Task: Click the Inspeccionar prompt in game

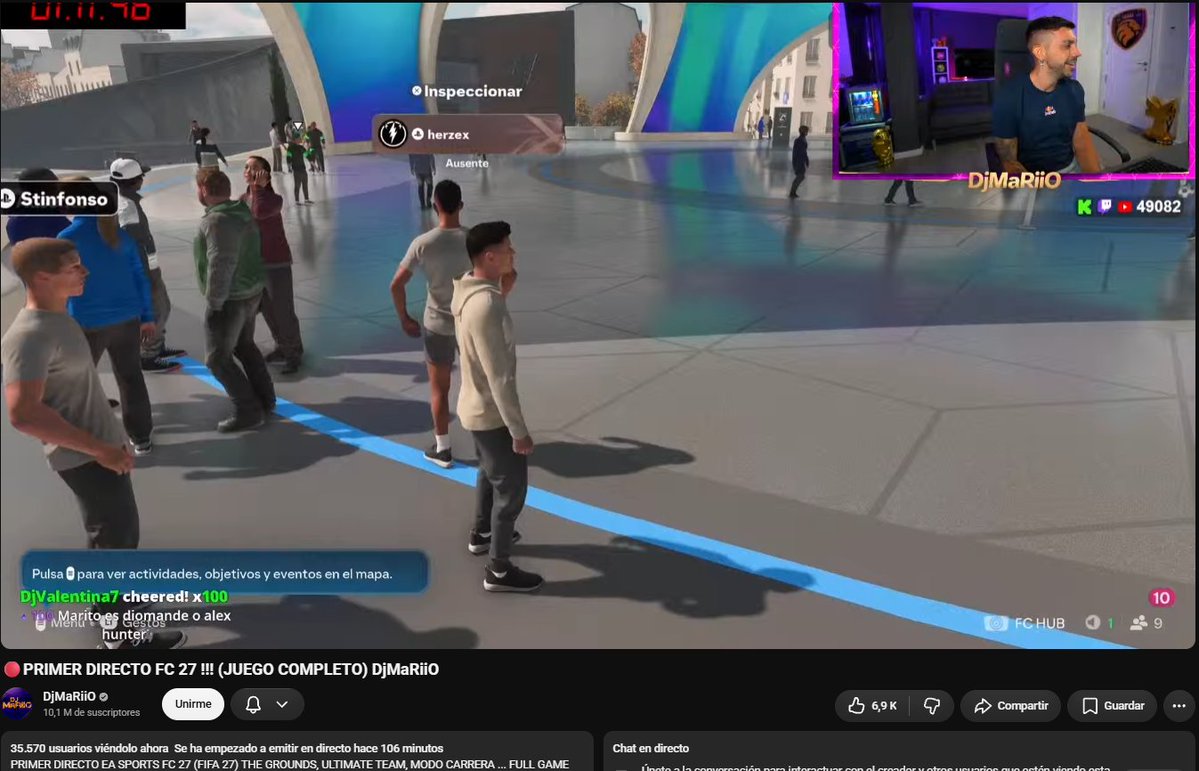Action: point(466,91)
